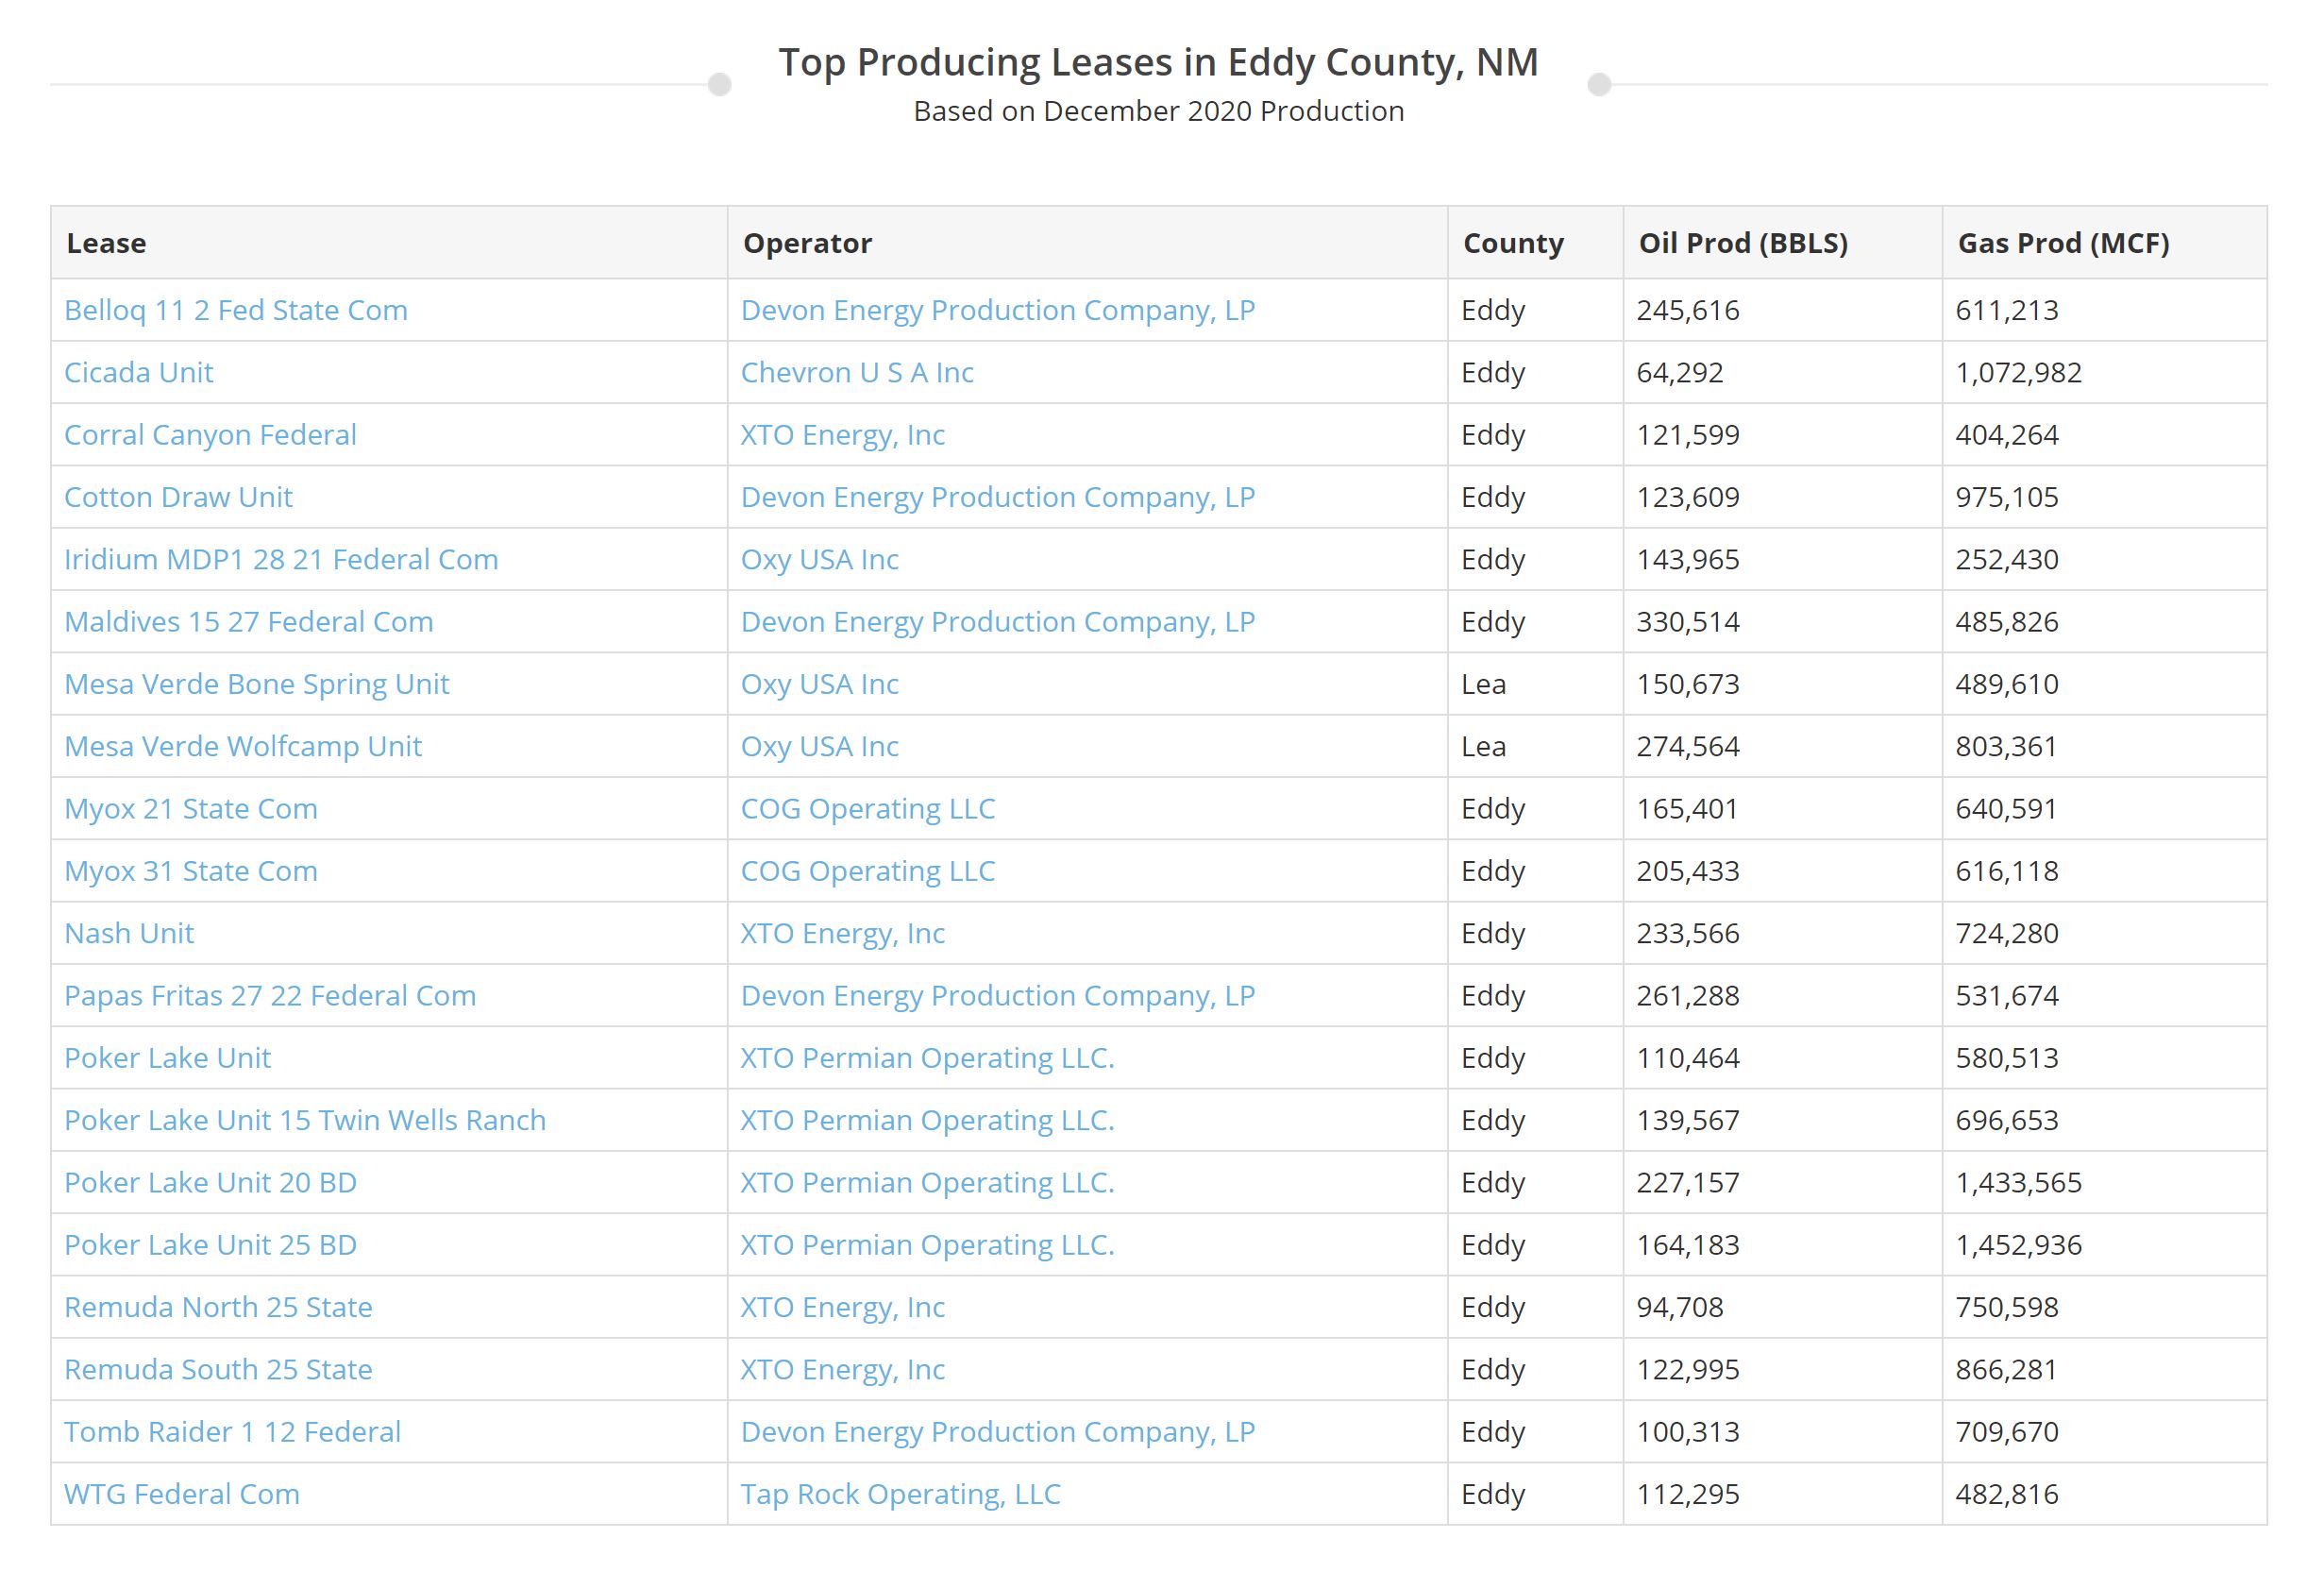
Task: Open Papas Fritas 27 22 Federal Com lease
Action: [x=270, y=996]
